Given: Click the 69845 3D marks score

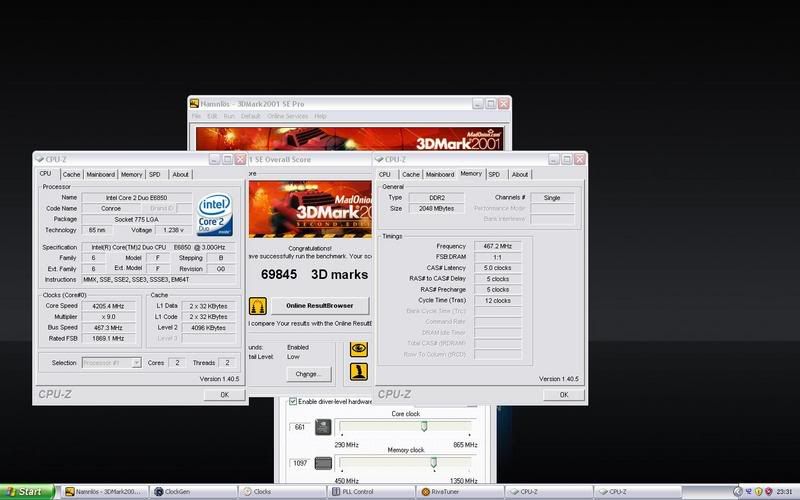Looking at the screenshot, I should [x=314, y=274].
